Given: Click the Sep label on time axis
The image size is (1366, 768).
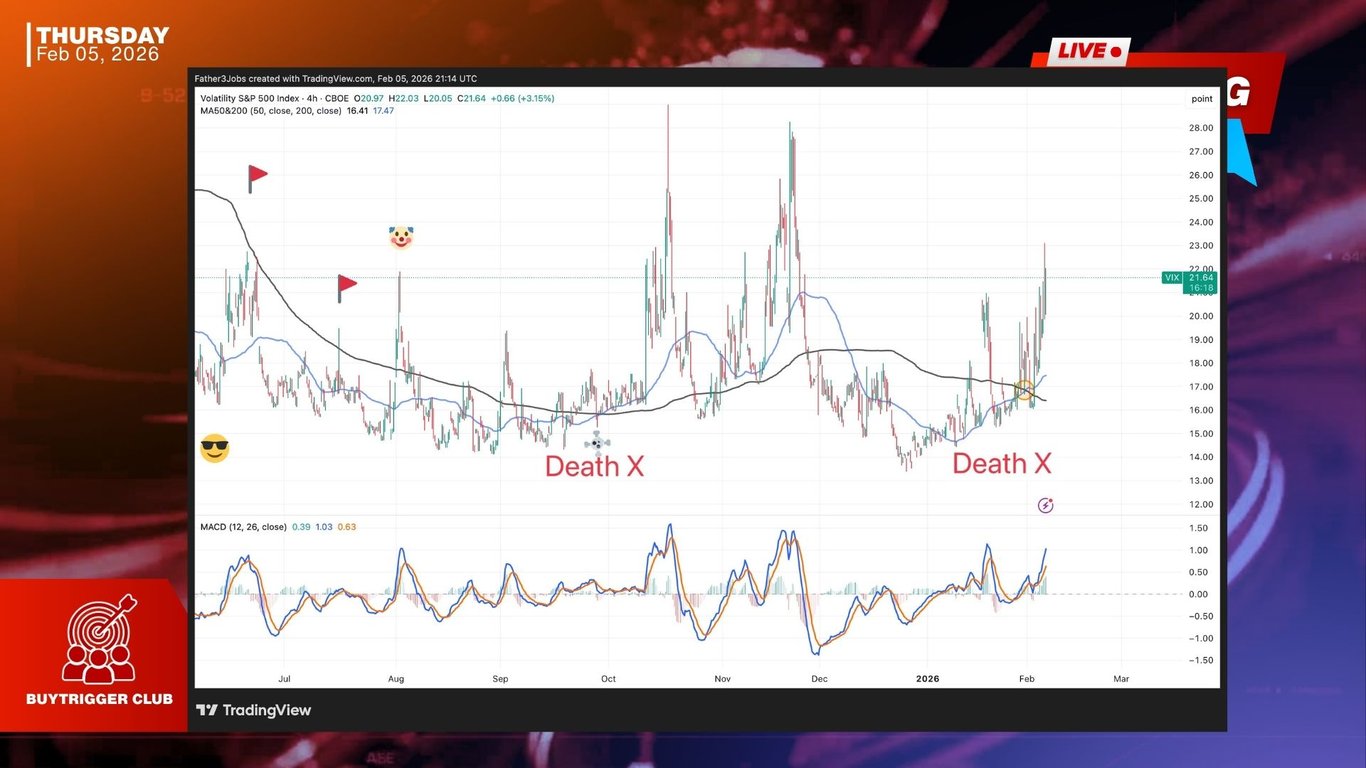Looking at the screenshot, I should (x=500, y=679).
